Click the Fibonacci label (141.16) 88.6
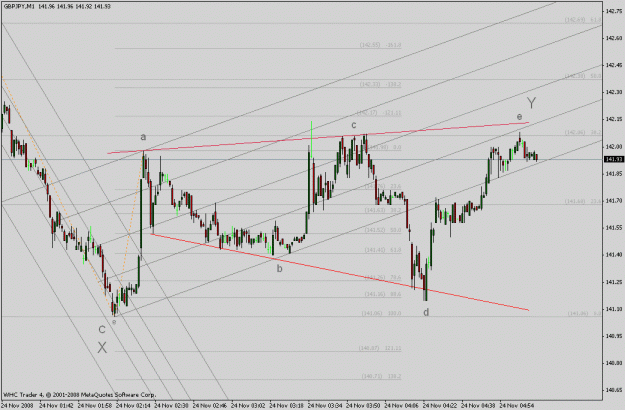The image size is (625, 410). click(x=383, y=294)
